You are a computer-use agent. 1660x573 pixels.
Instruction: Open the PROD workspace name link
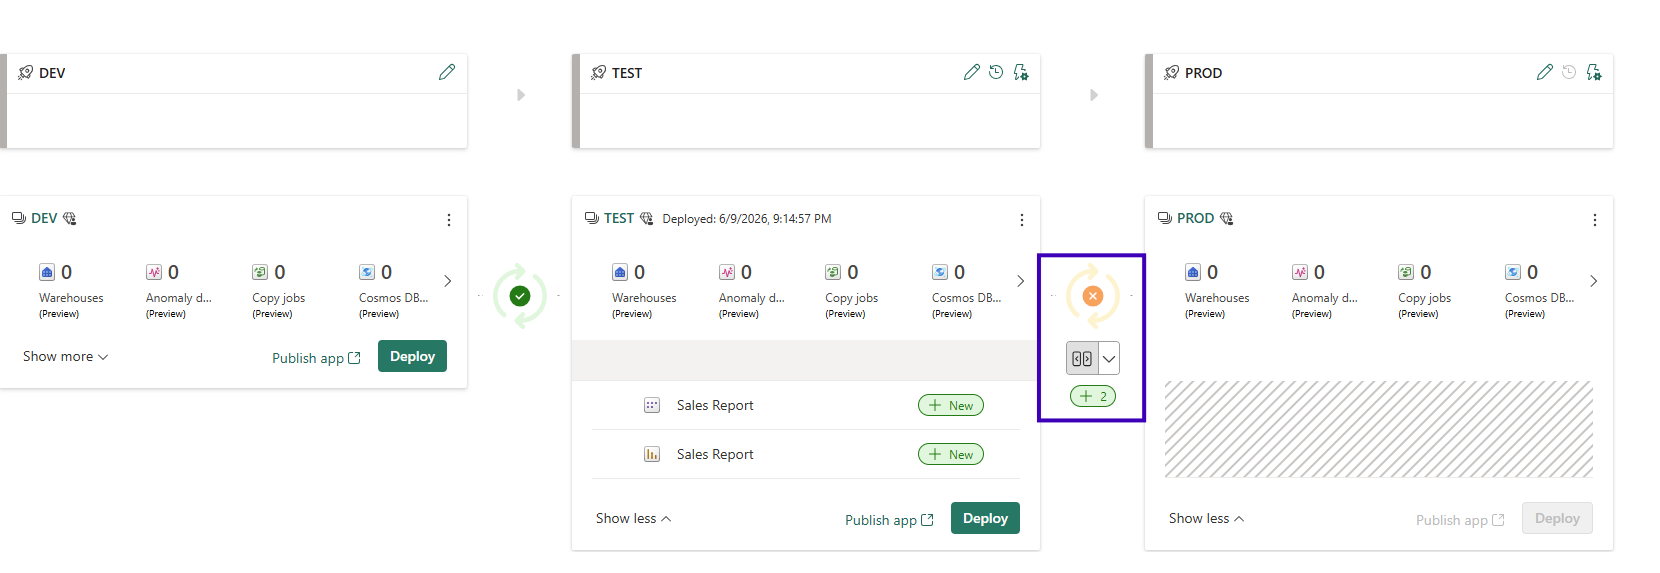click(1195, 218)
